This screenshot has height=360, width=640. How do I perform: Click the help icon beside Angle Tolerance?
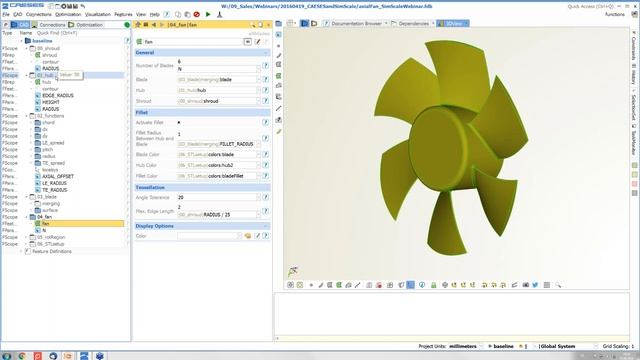pyautogui.click(x=265, y=197)
